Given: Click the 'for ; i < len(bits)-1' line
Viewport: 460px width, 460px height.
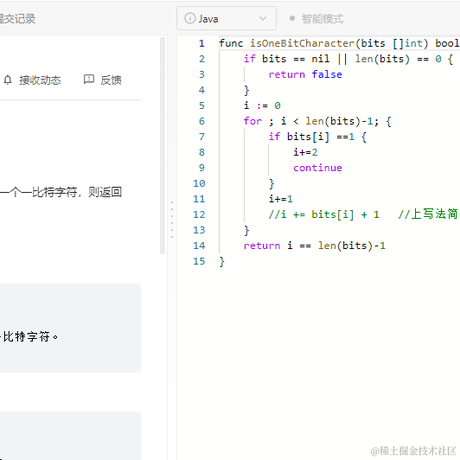Looking at the screenshot, I should [317, 121].
